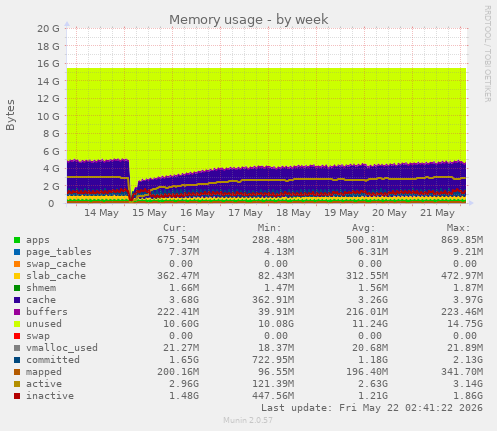Select the 'buffers' legend label
497x431 pixels.
47,312
